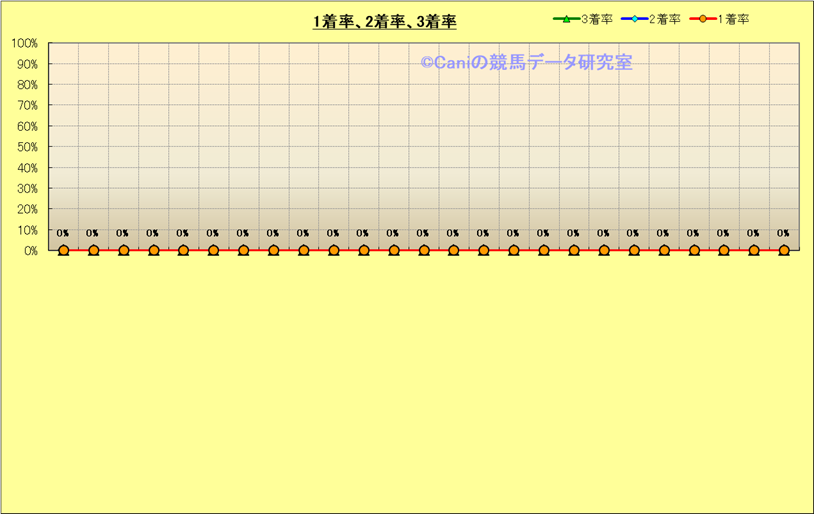Click the chart title 1着率、2着率、3着率
This screenshot has height=514, width=814.
tap(384, 22)
